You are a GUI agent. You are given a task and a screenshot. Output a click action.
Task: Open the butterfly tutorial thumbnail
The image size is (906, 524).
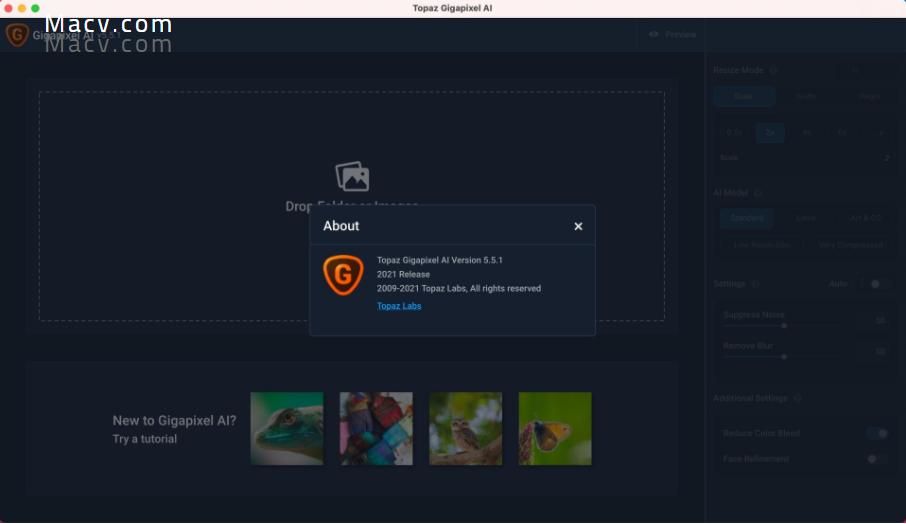point(555,429)
